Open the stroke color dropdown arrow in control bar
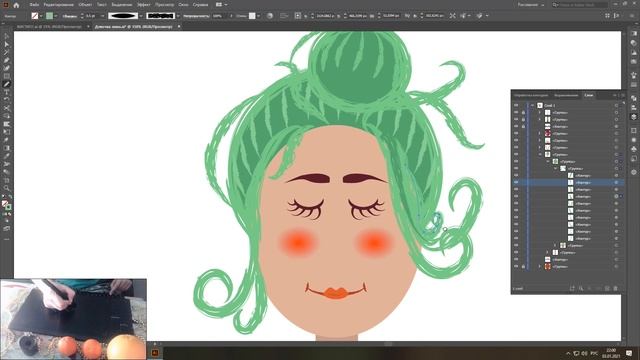Screen dimensions: 640x360 pos(41,16)
